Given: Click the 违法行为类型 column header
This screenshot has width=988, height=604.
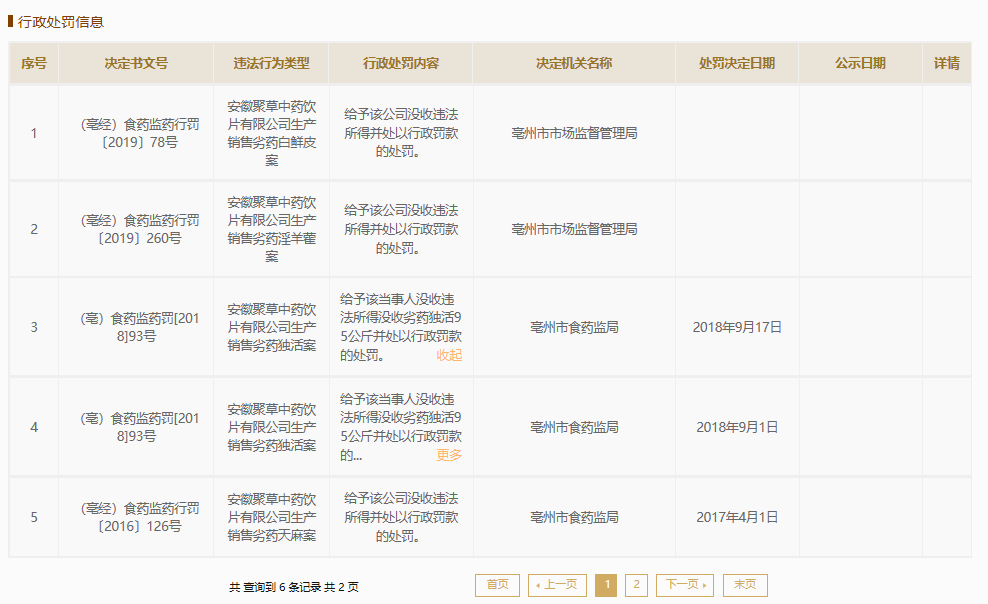Looking at the screenshot, I should point(271,63).
